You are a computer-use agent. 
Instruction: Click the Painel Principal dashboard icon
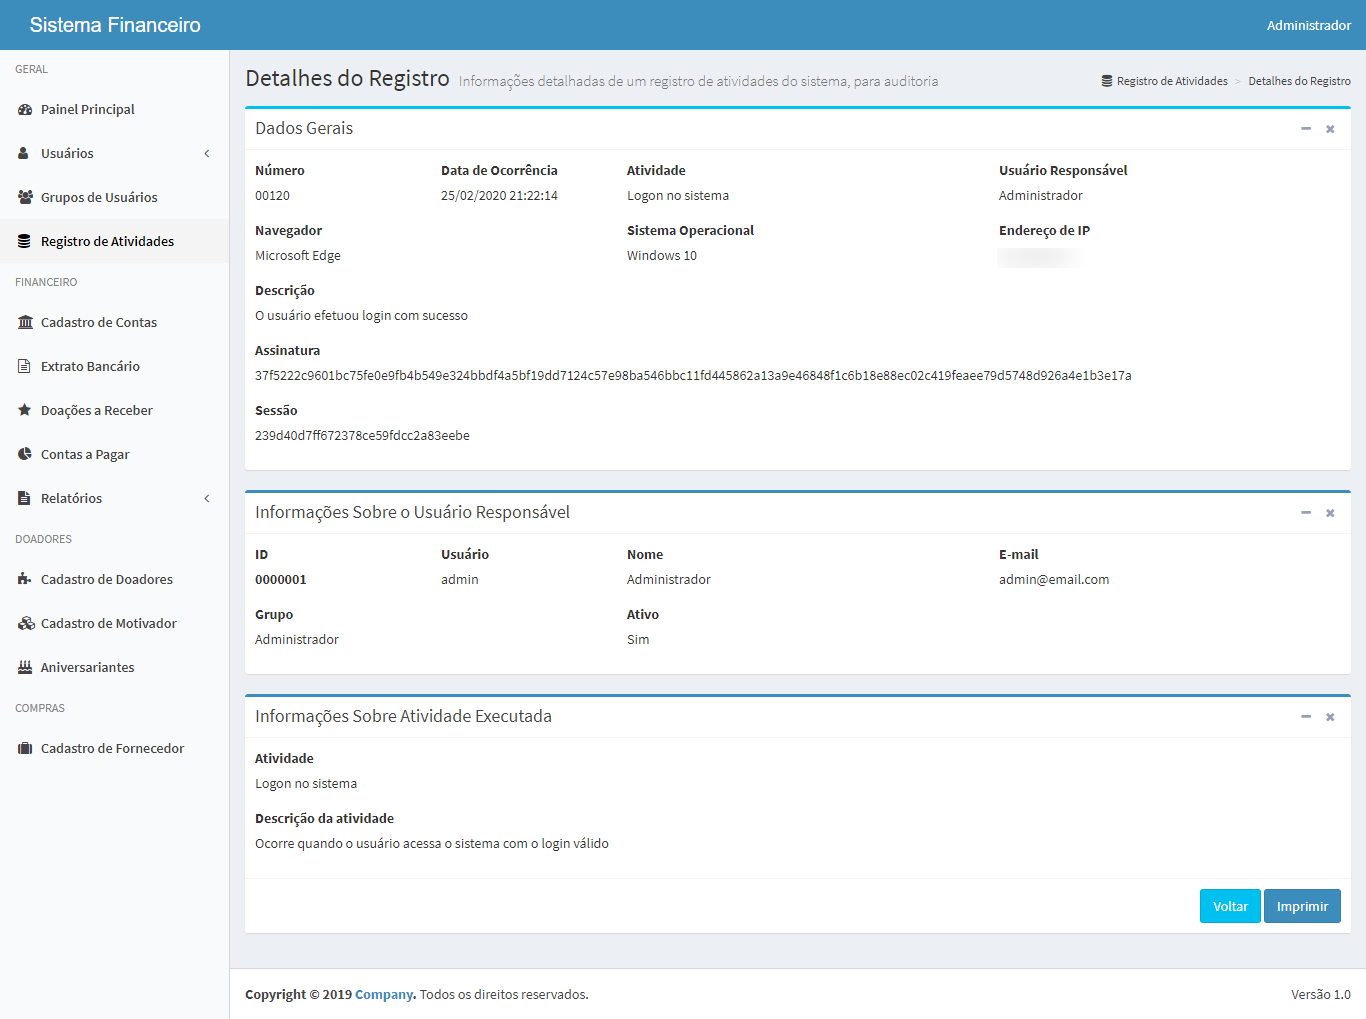[25, 109]
